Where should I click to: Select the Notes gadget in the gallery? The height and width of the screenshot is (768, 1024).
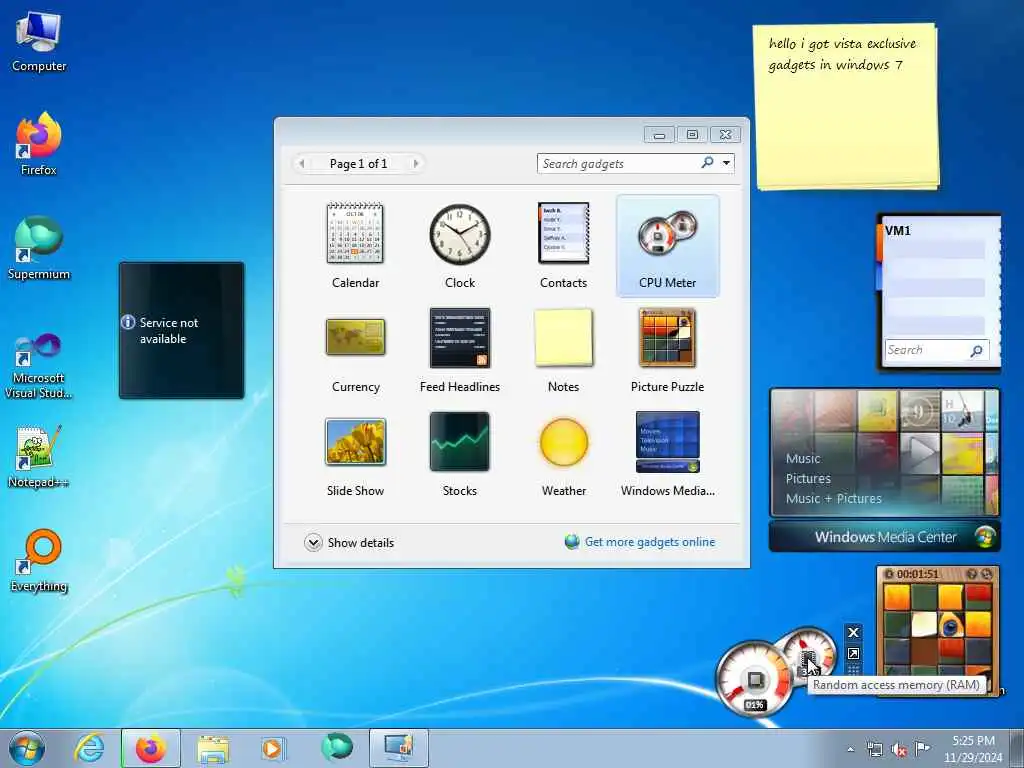tap(564, 350)
